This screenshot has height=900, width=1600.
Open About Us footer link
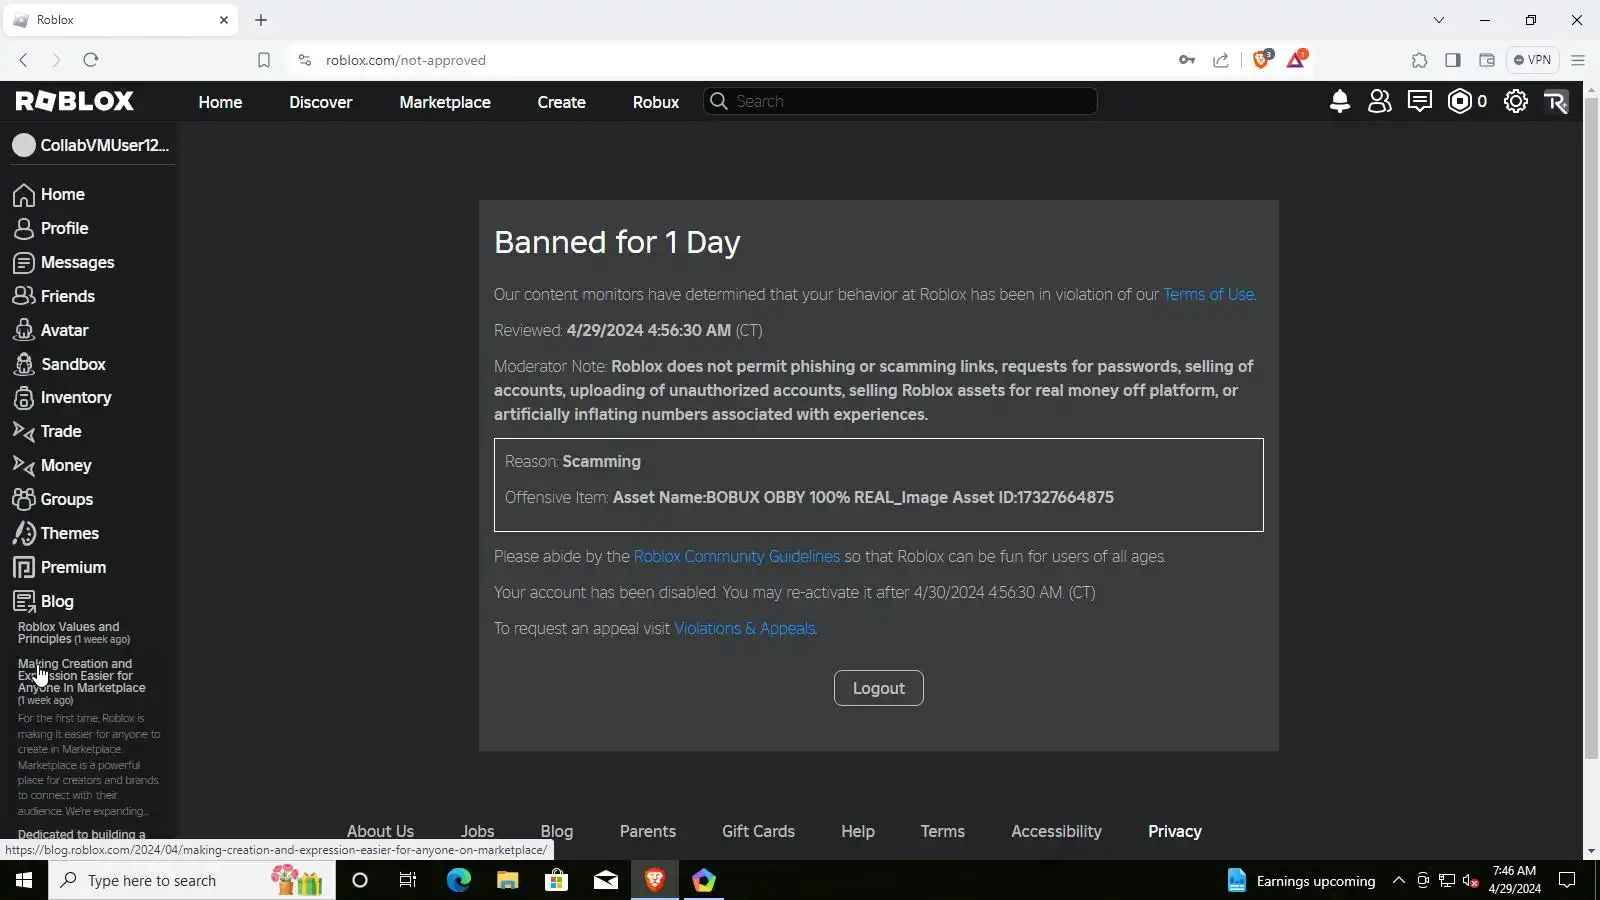pyautogui.click(x=380, y=831)
